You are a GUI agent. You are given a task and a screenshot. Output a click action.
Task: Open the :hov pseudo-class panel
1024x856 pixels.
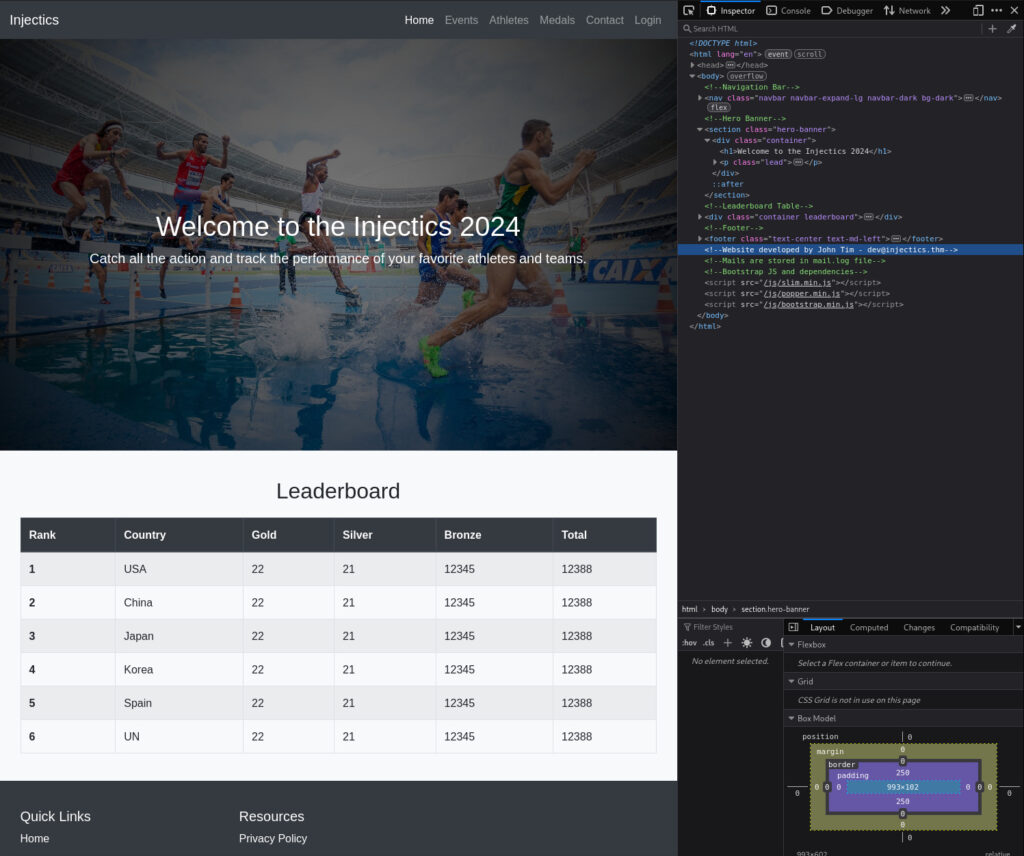point(688,642)
